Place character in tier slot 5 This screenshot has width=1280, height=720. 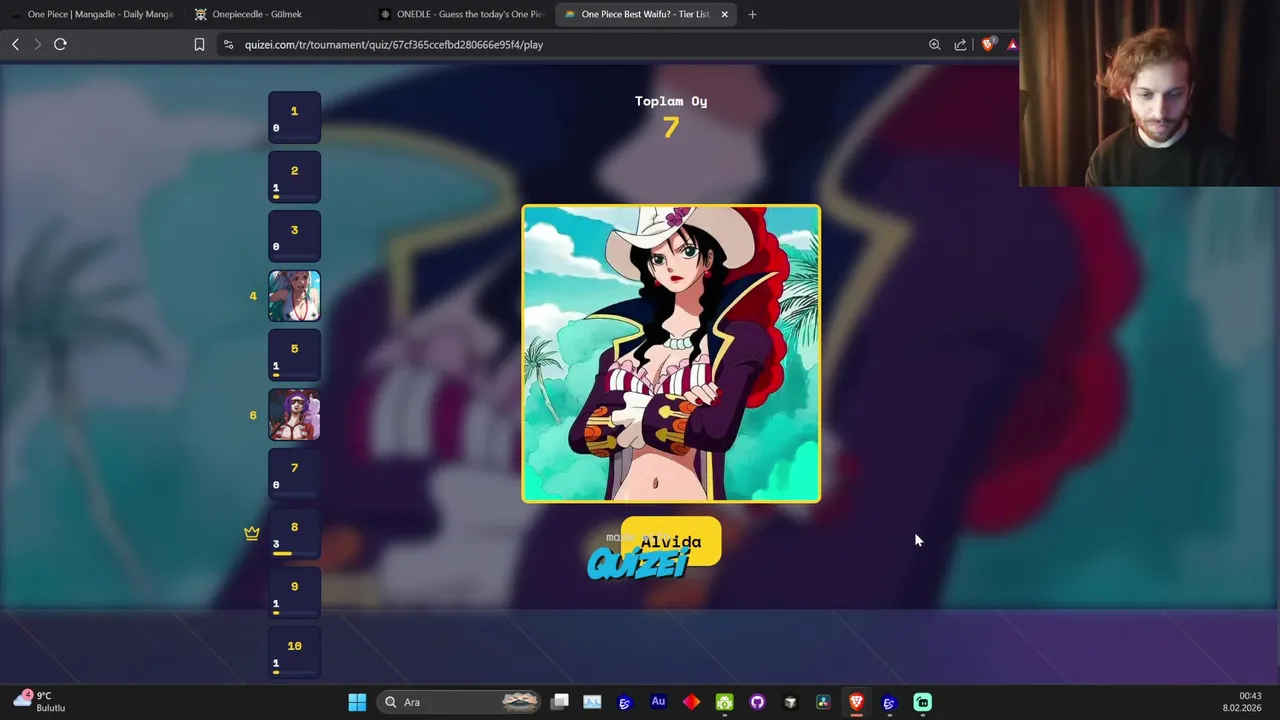(x=294, y=355)
